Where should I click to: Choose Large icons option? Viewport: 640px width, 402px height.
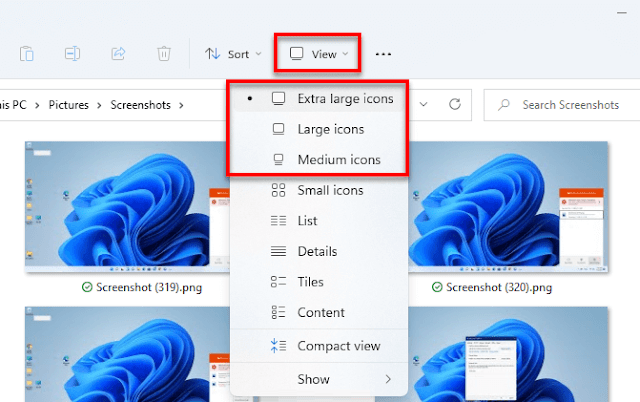[319, 129]
